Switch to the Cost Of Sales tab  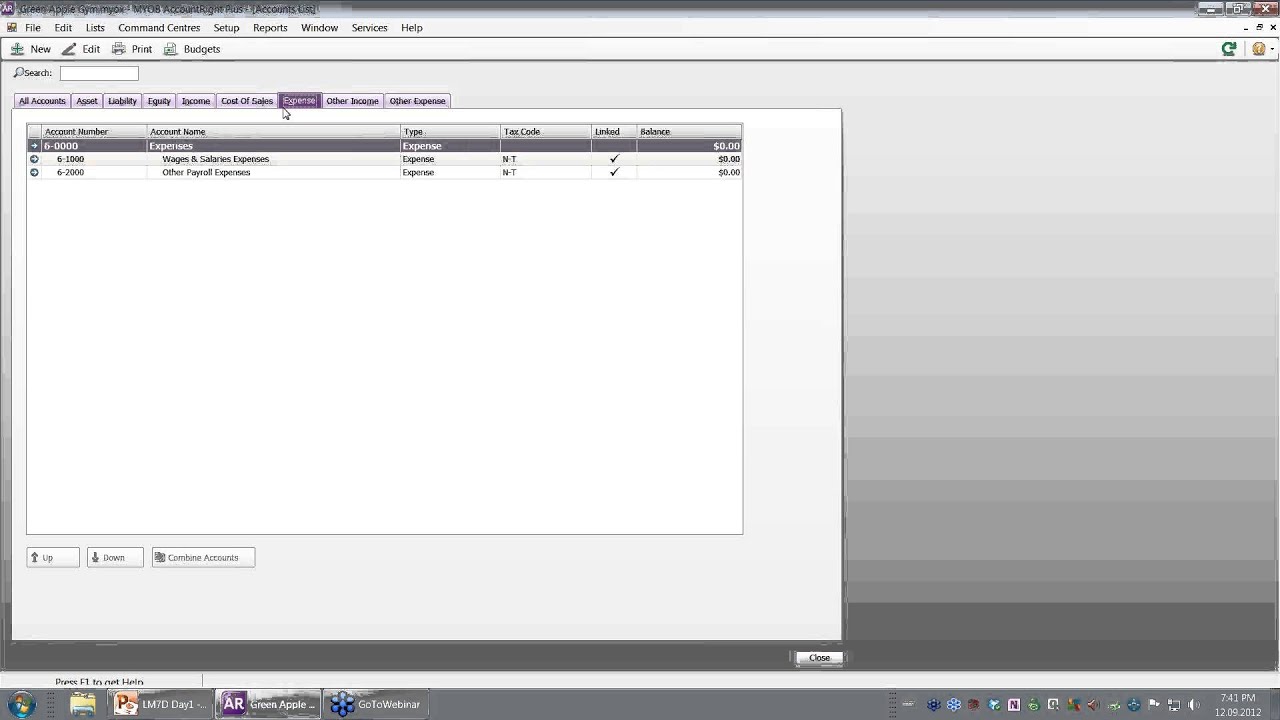coord(247,101)
